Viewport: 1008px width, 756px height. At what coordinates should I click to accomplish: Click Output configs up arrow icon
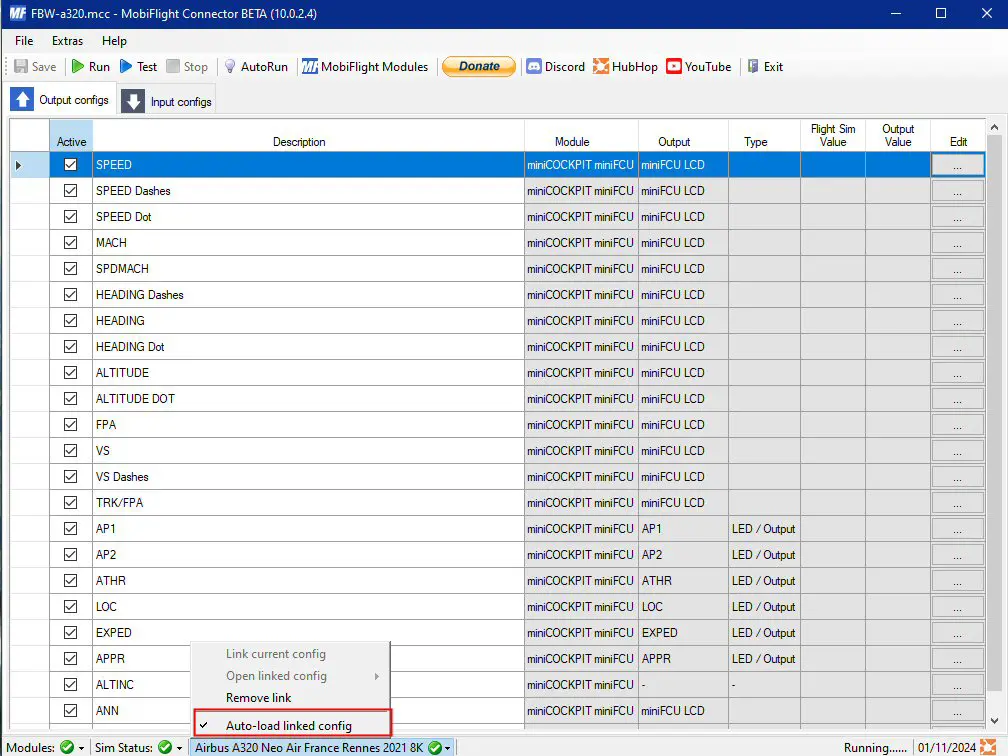22,100
